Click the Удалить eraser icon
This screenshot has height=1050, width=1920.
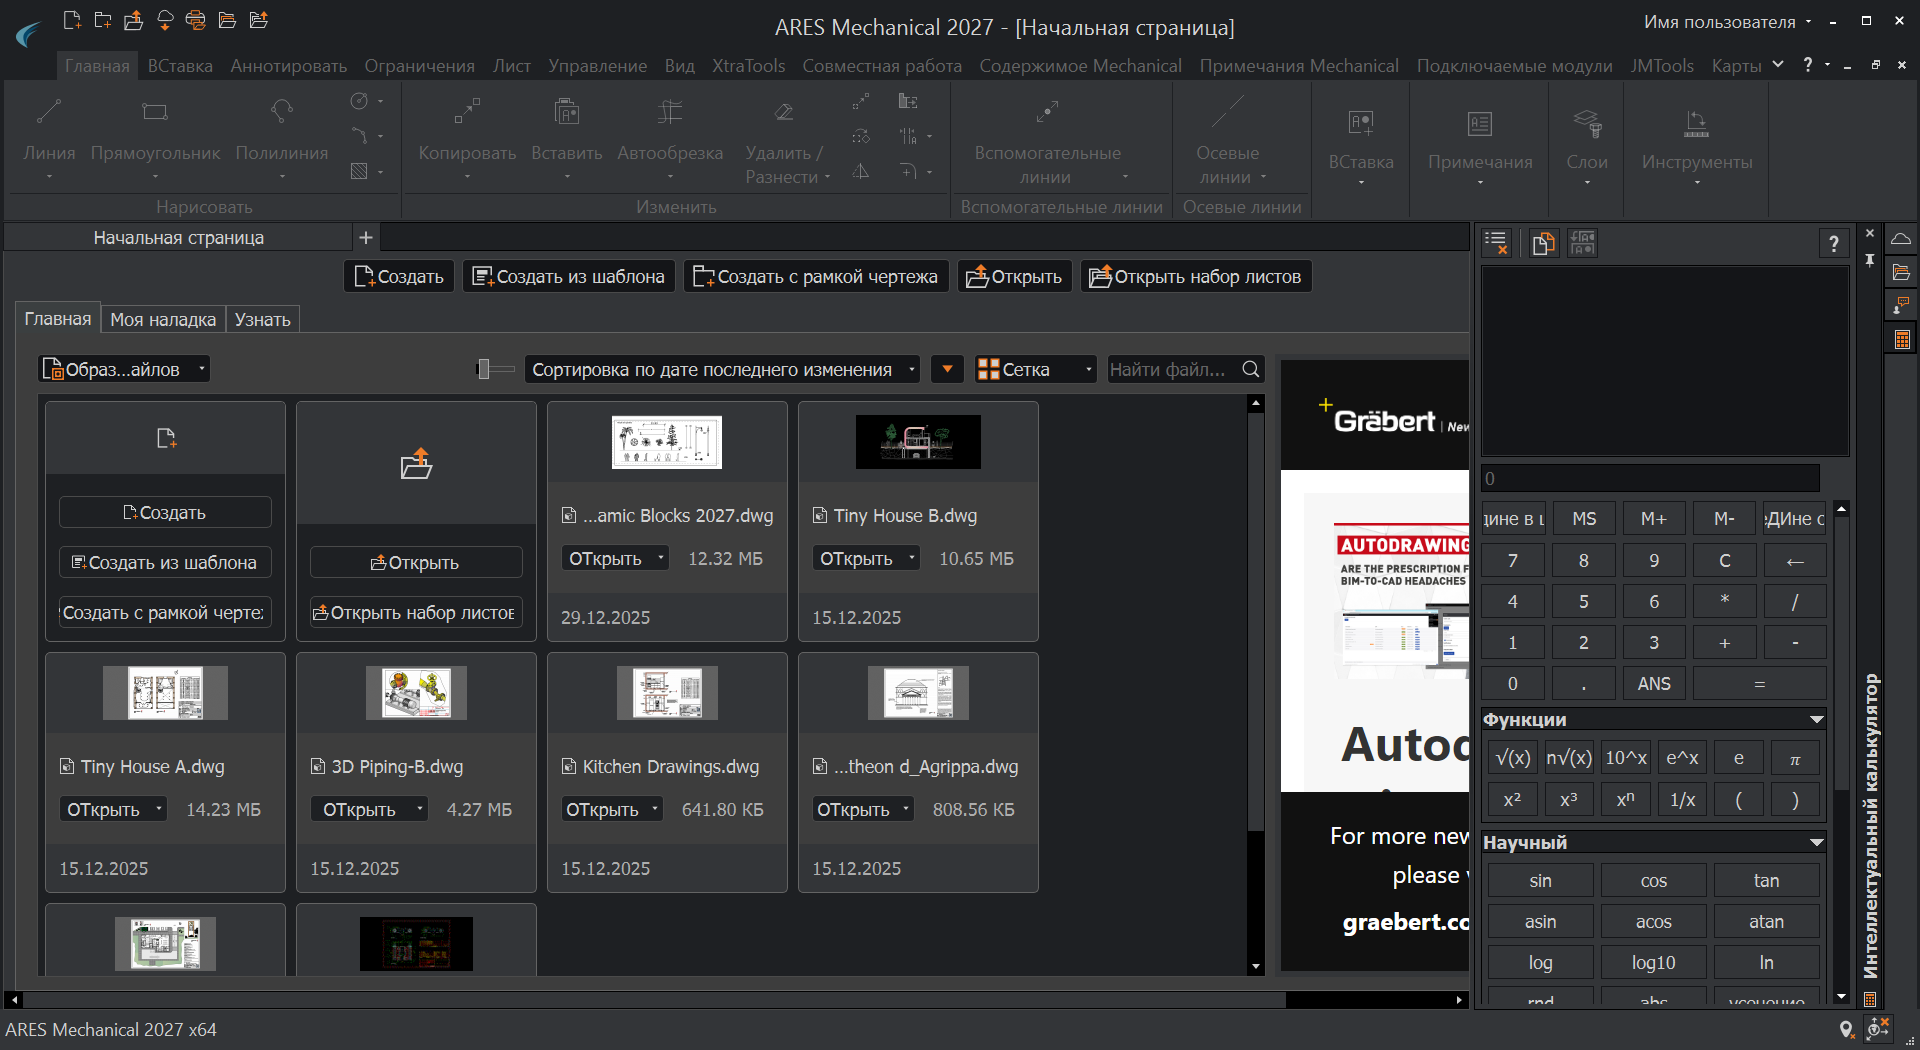784,112
